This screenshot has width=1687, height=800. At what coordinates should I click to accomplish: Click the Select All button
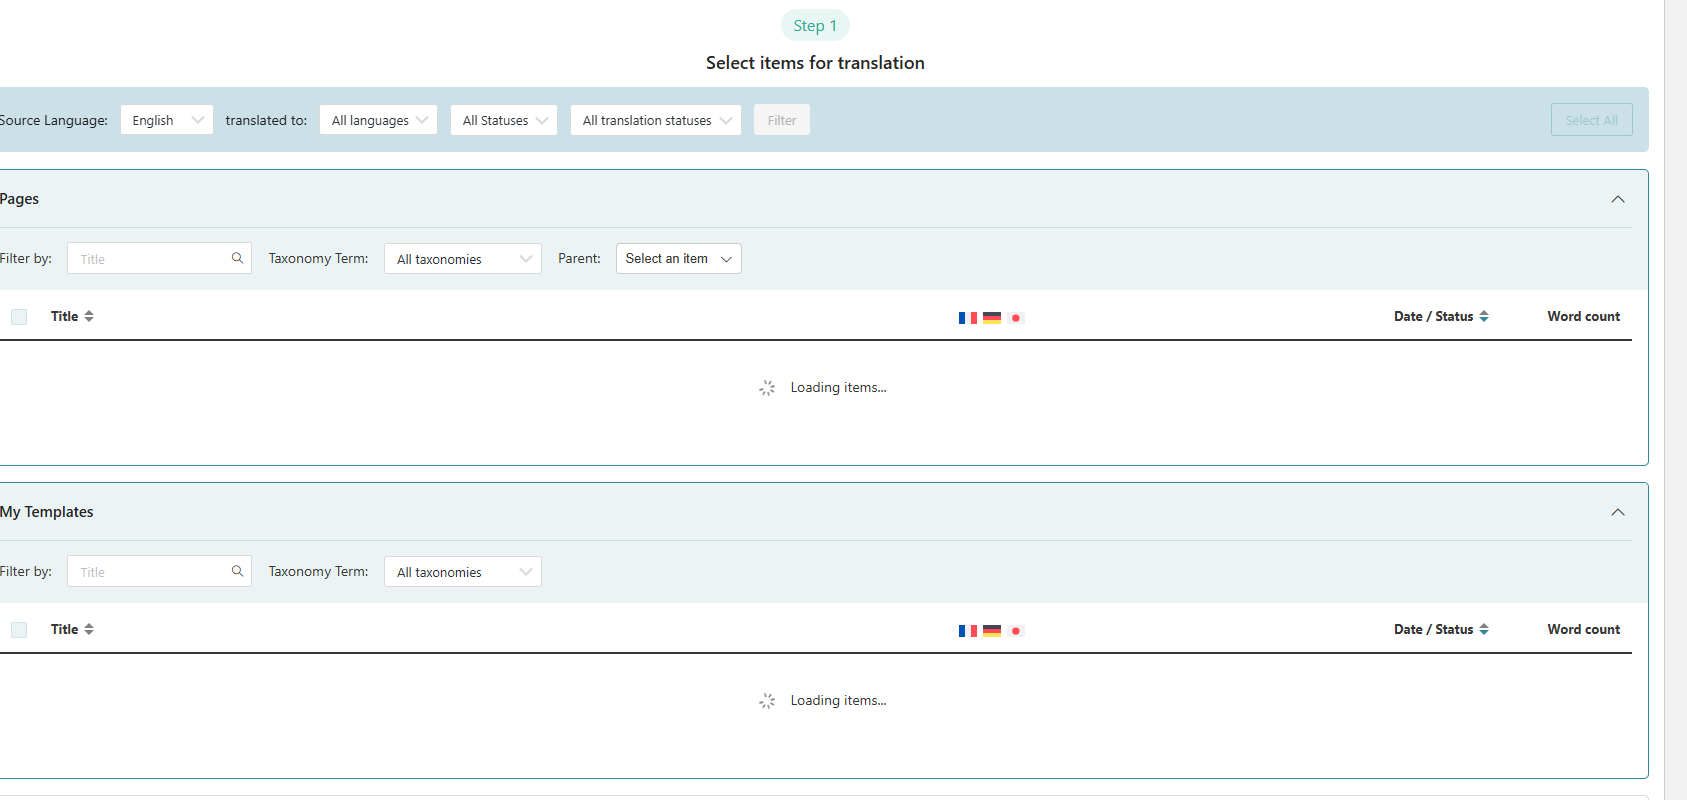(1591, 120)
